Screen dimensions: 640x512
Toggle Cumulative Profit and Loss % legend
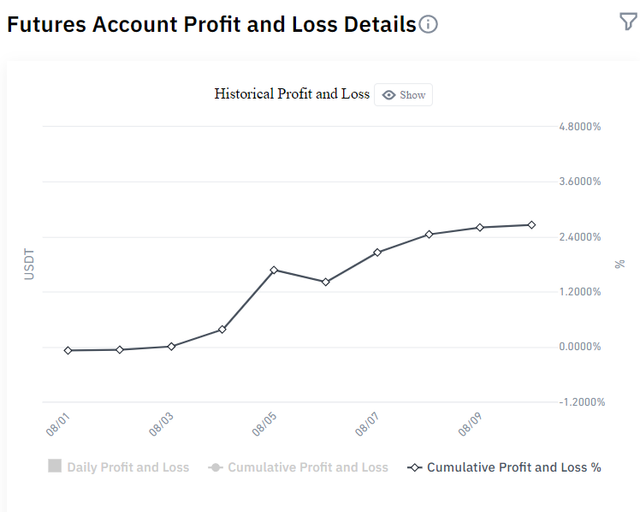tap(504, 467)
